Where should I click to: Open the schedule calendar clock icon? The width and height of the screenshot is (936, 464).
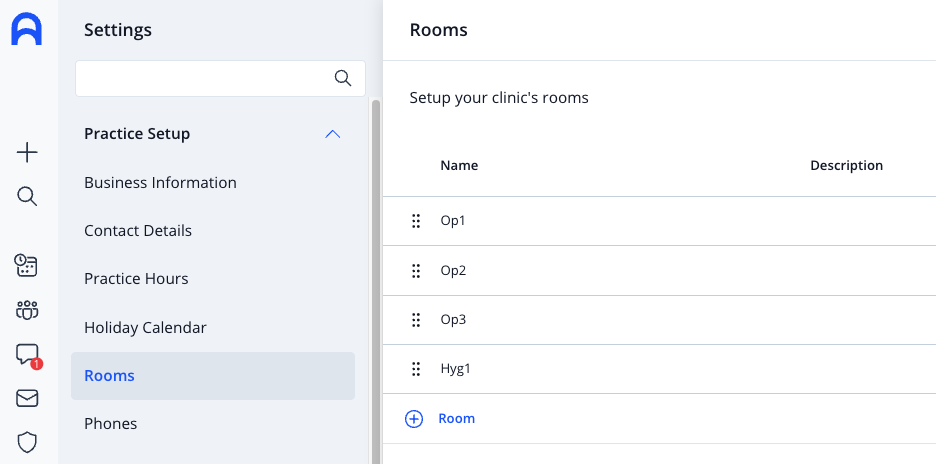(27, 265)
